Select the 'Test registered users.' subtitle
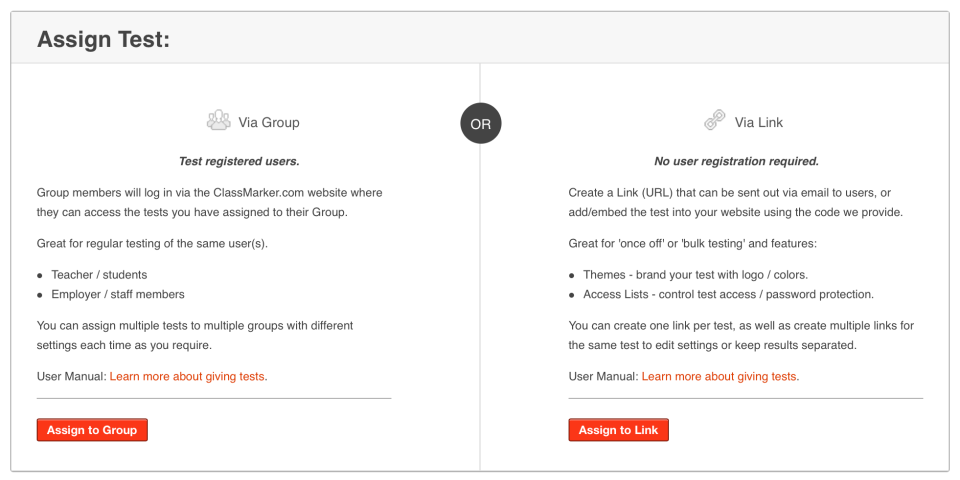 point(239,161)
